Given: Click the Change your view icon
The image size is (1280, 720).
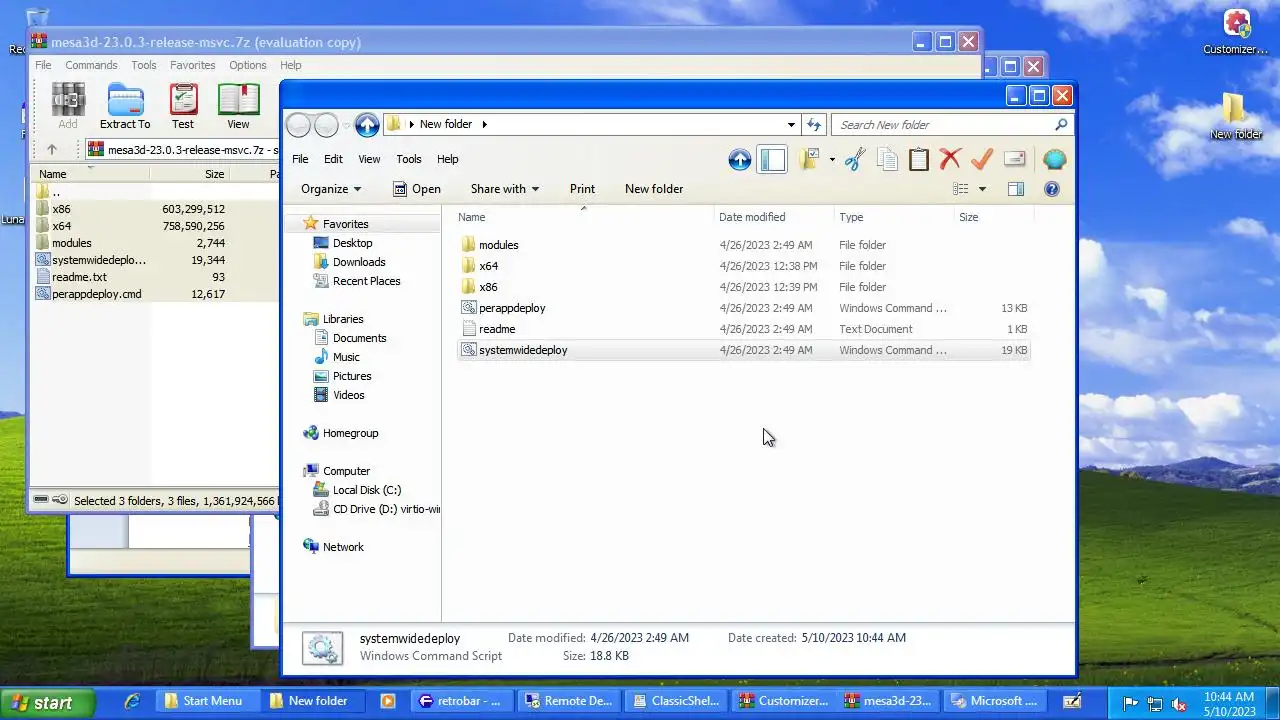Looking at the screenshot, I should pyautogui.click(x=961, y=189).
